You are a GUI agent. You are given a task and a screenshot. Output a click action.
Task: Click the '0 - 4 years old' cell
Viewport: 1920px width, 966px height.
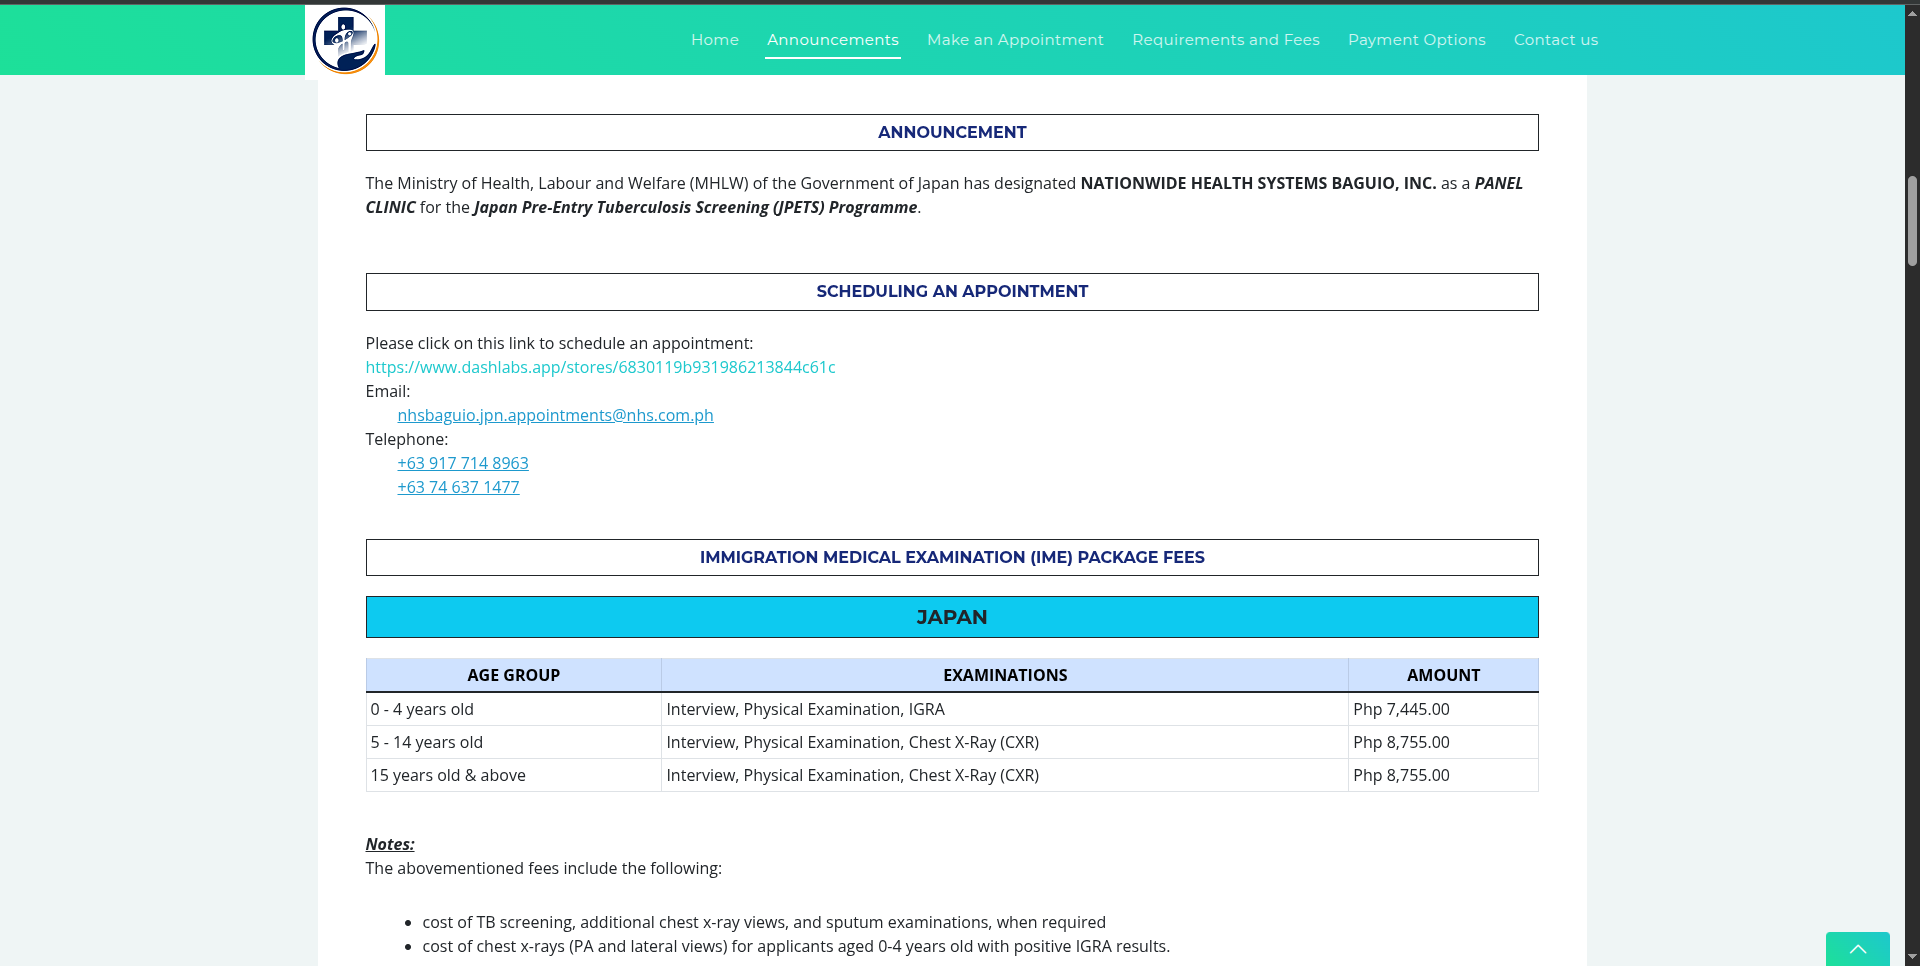[x=513, y=709]
